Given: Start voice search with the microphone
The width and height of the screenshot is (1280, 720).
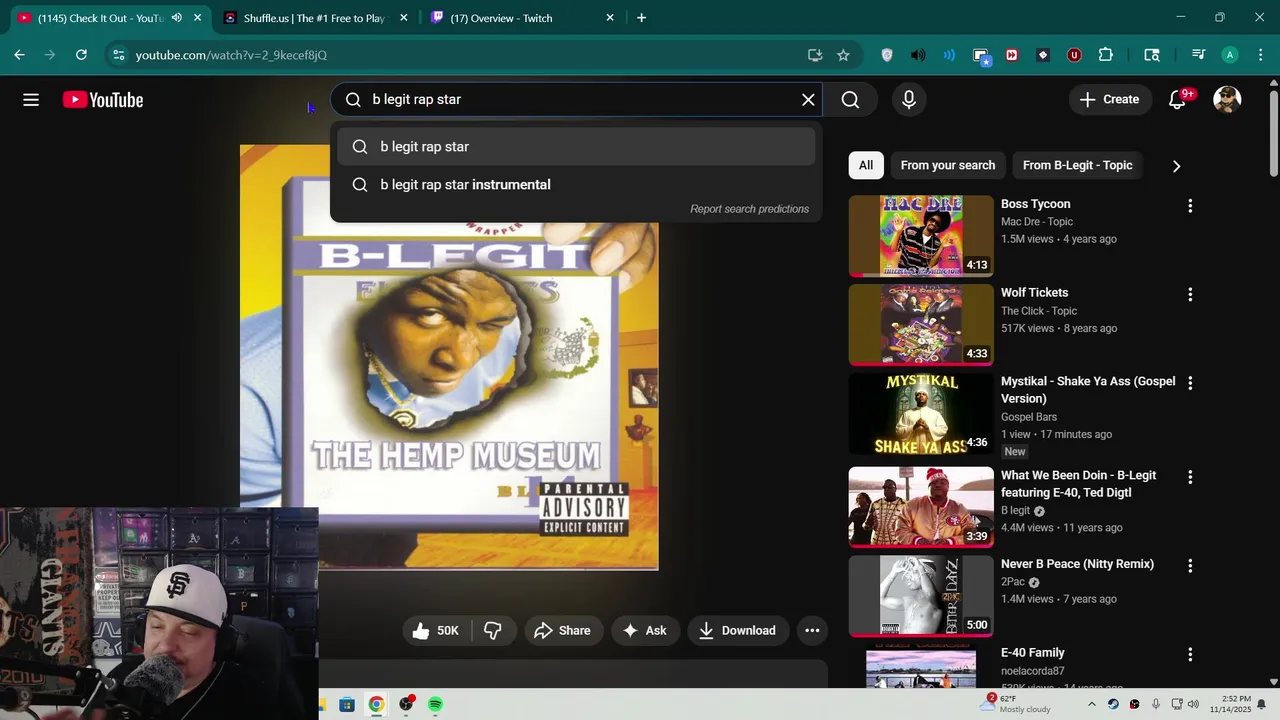Looking at the screenshot, I should pos(909,100).
